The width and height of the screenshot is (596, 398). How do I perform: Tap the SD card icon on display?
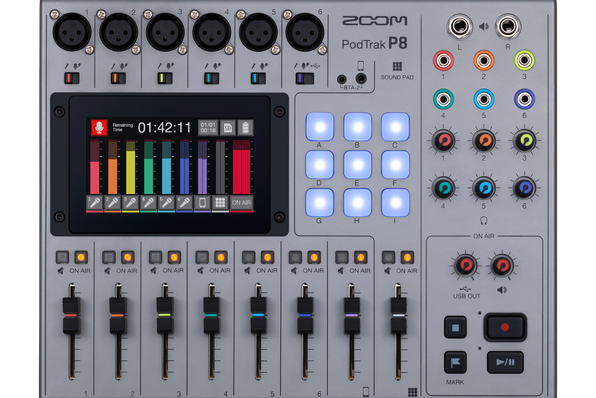click(228, 128)
